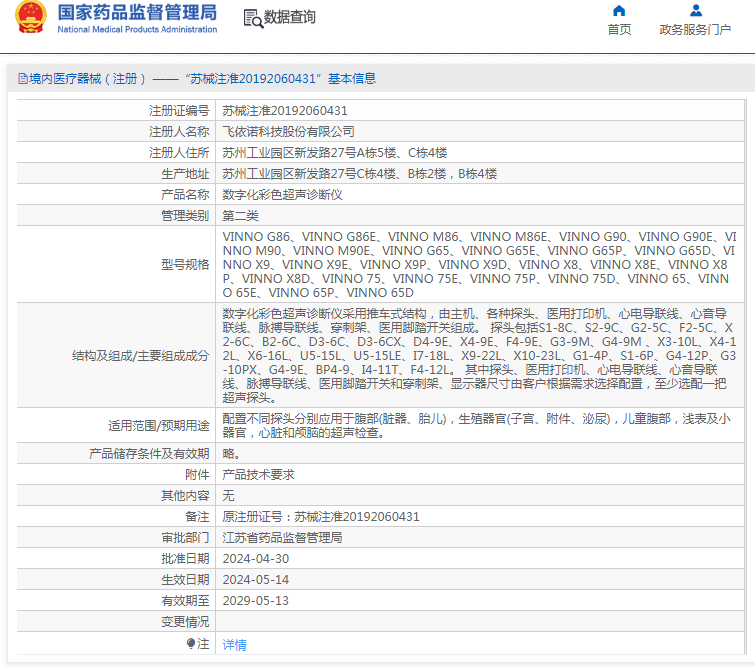The image size is (755, 667).
Task: Click the 批准日期 row label
Action: (x=185, y=559)
